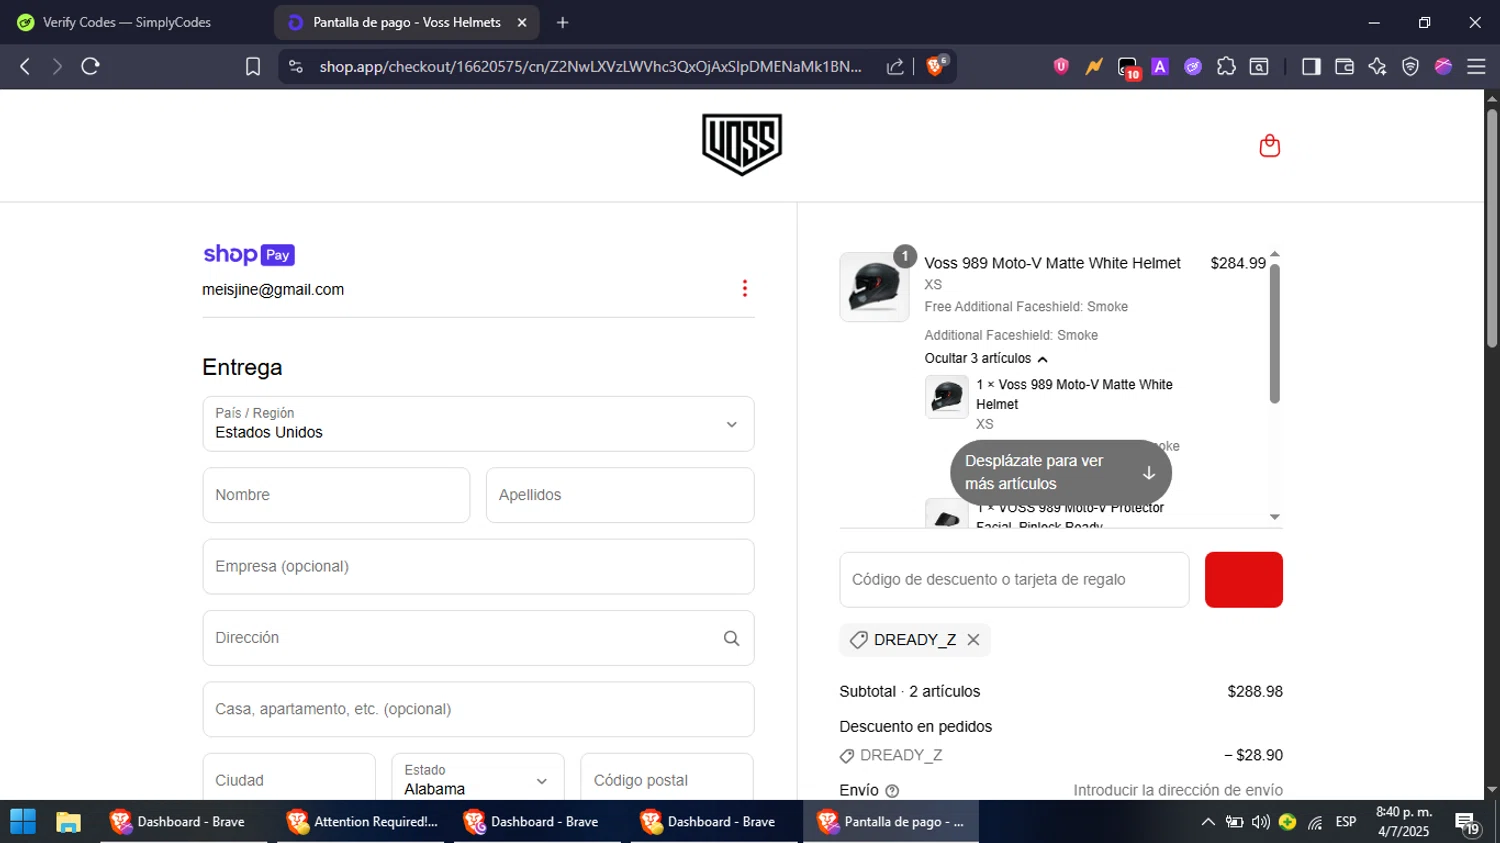Click Desplázate para ver más artículos
The image size is (1500, 843).
pos(1061,472)
